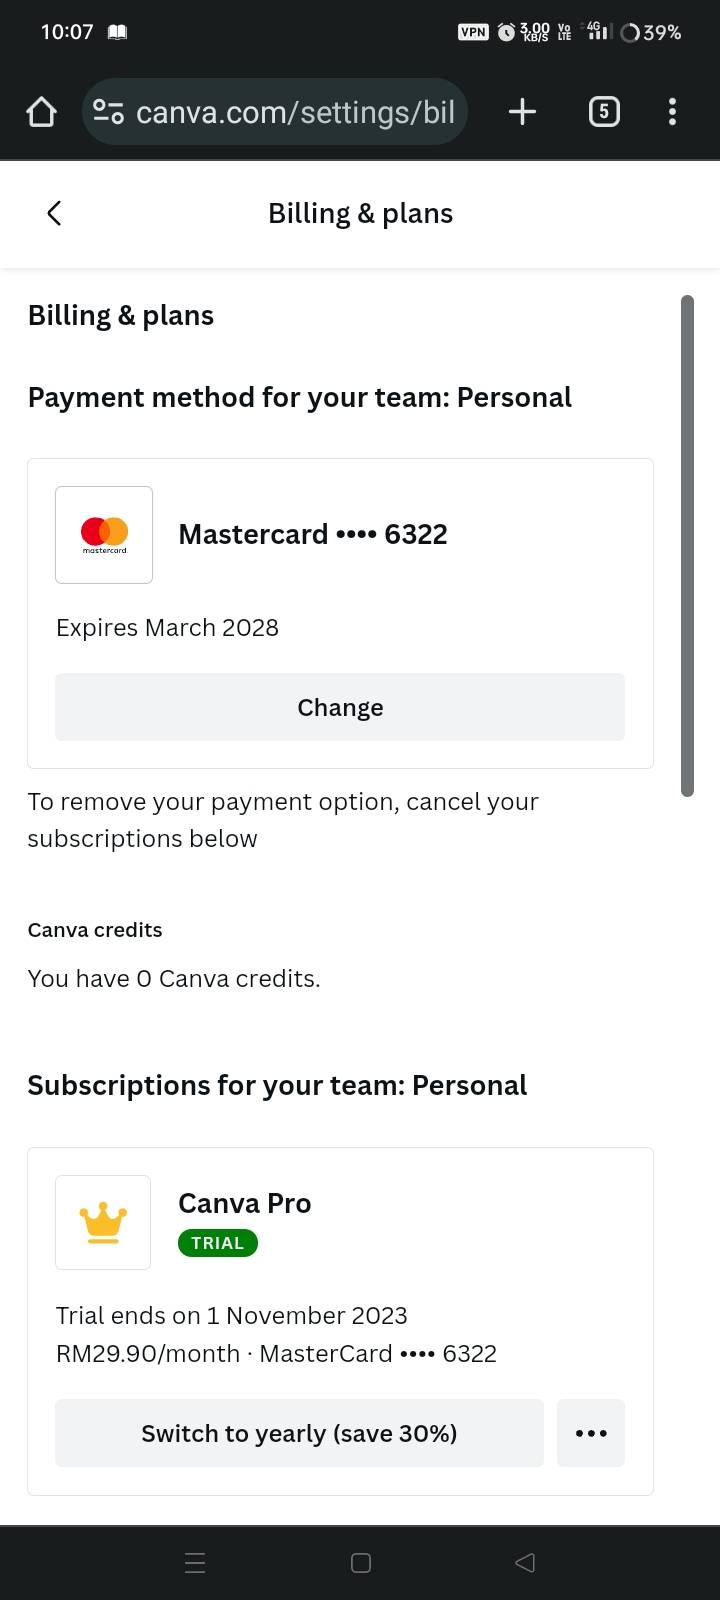Image resolution: width=720 pixels, height=1600 pixels.
Task: Tap the green TRIAL badge
Action: 218,1243
